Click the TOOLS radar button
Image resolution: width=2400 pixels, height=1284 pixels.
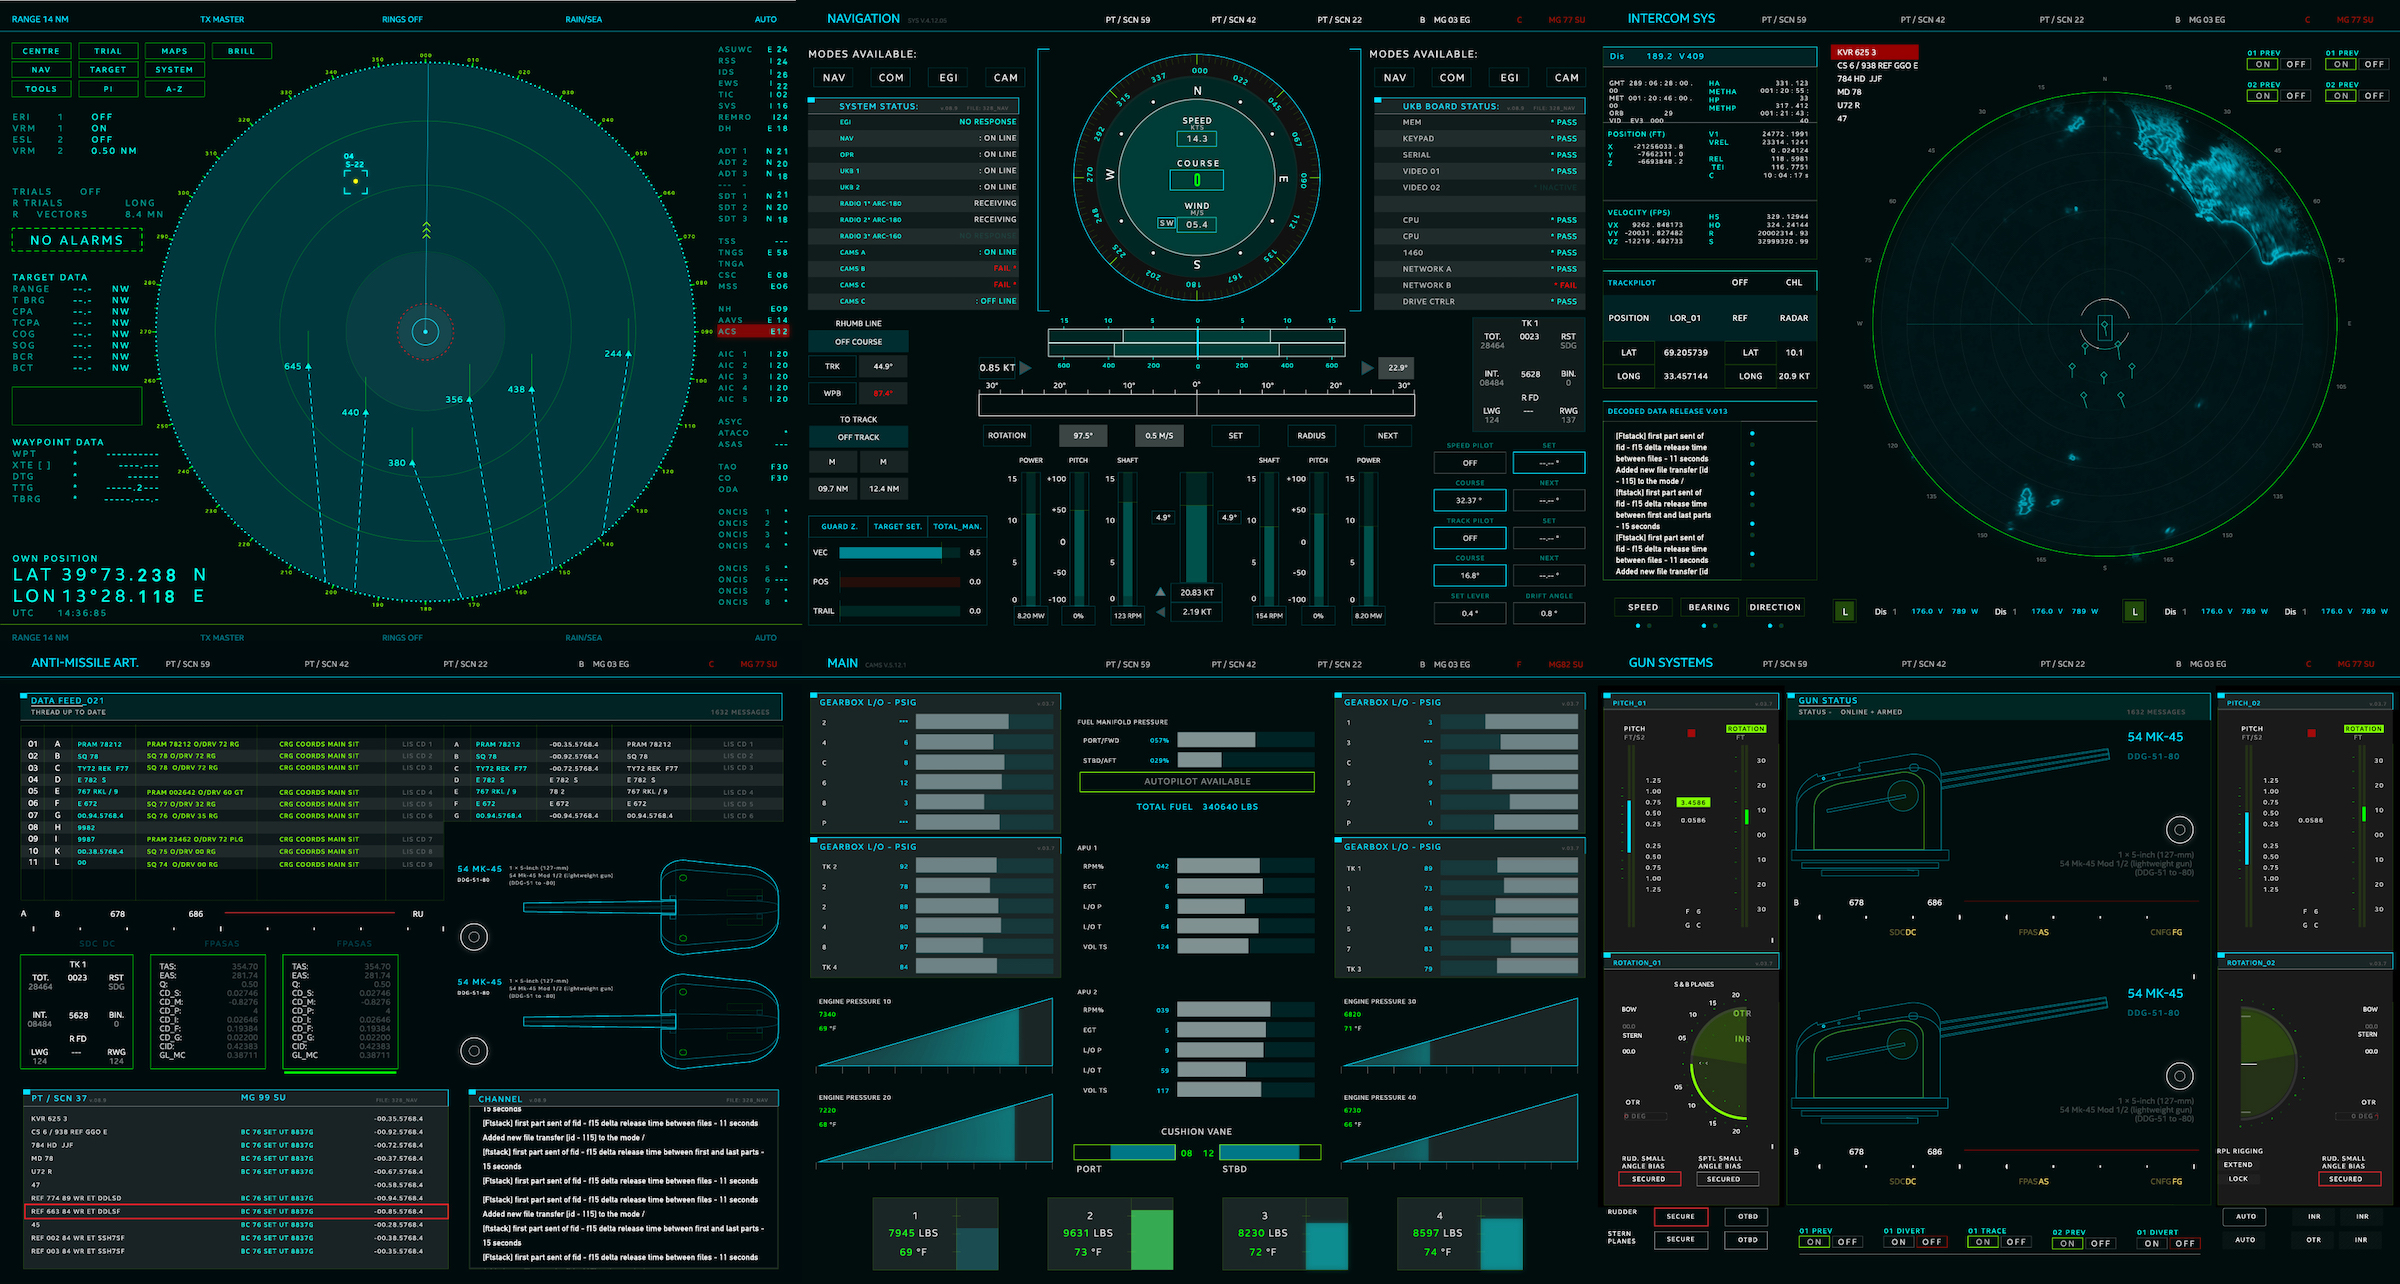[x=41, y=89]
